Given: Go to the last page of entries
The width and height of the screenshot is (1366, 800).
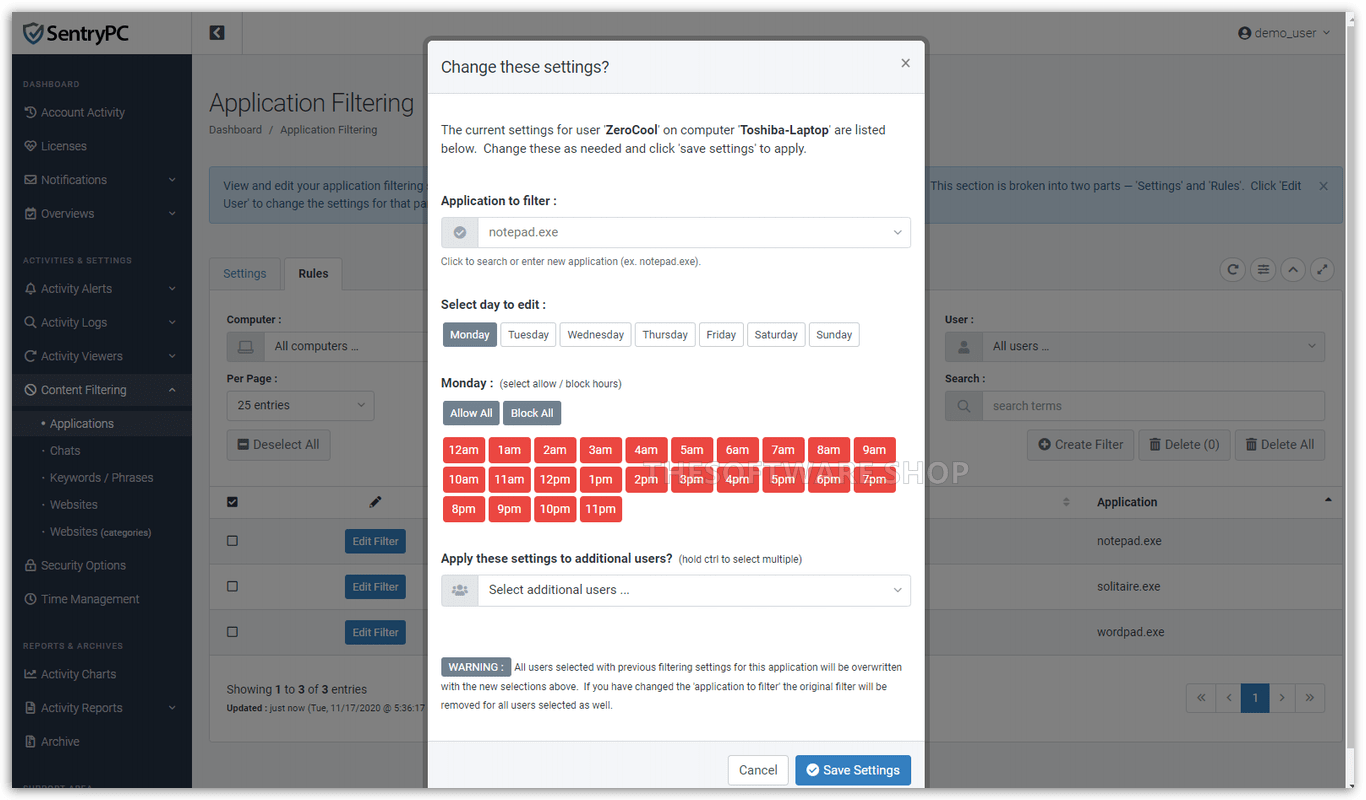Looking at the screenshot, I should tap(1309, 698).
